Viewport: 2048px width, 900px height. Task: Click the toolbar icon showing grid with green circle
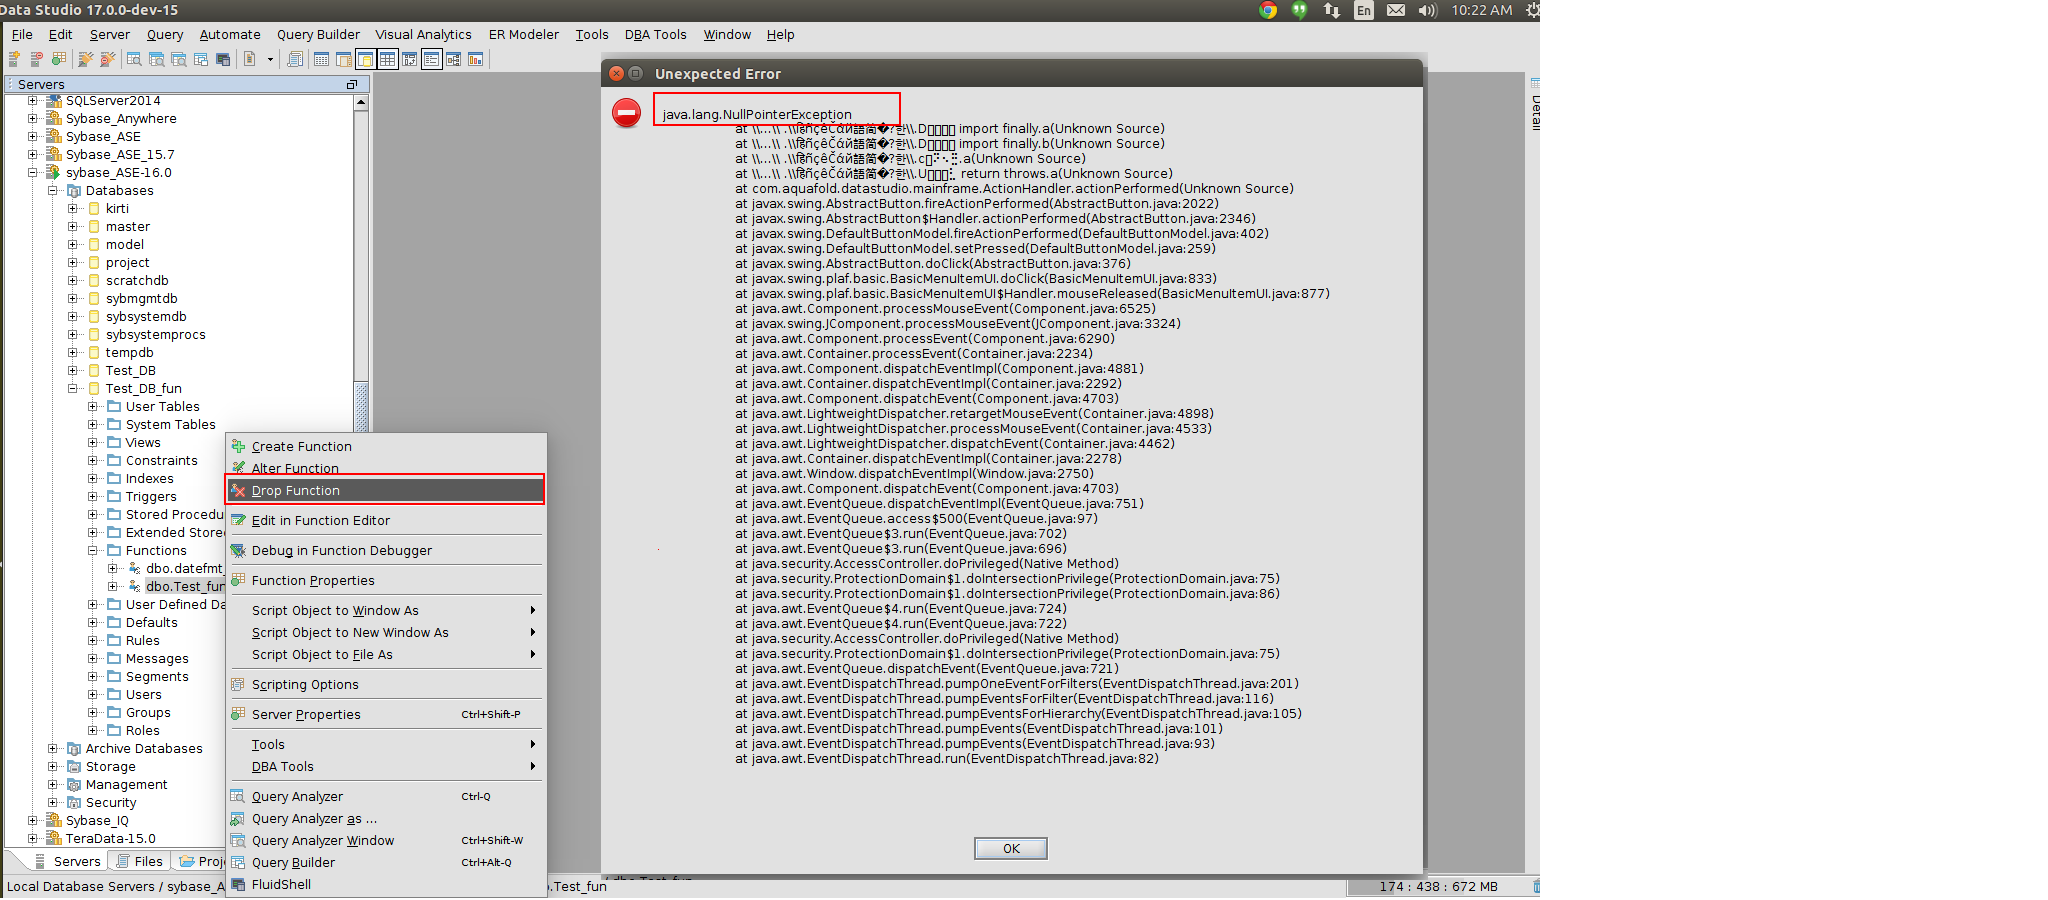point(59,60)
